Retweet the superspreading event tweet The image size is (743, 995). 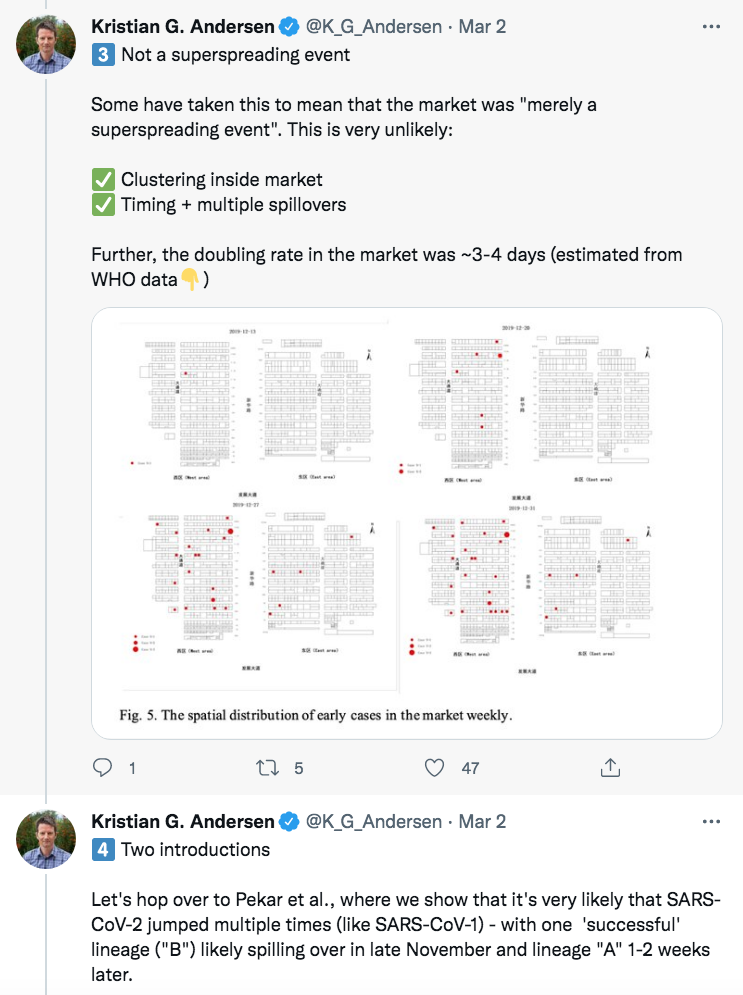point(267,768)
